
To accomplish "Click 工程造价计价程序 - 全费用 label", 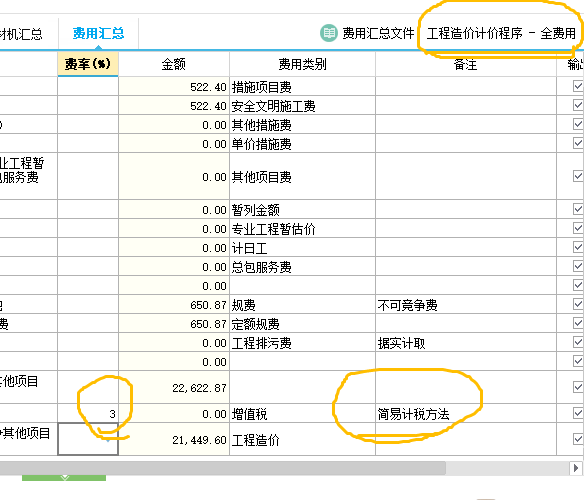I will (501, 34).
